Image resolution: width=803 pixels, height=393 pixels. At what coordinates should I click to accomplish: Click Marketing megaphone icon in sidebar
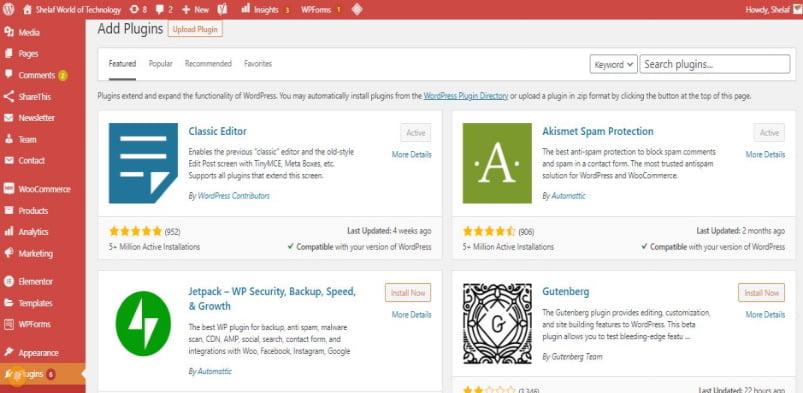click(9, 253)
